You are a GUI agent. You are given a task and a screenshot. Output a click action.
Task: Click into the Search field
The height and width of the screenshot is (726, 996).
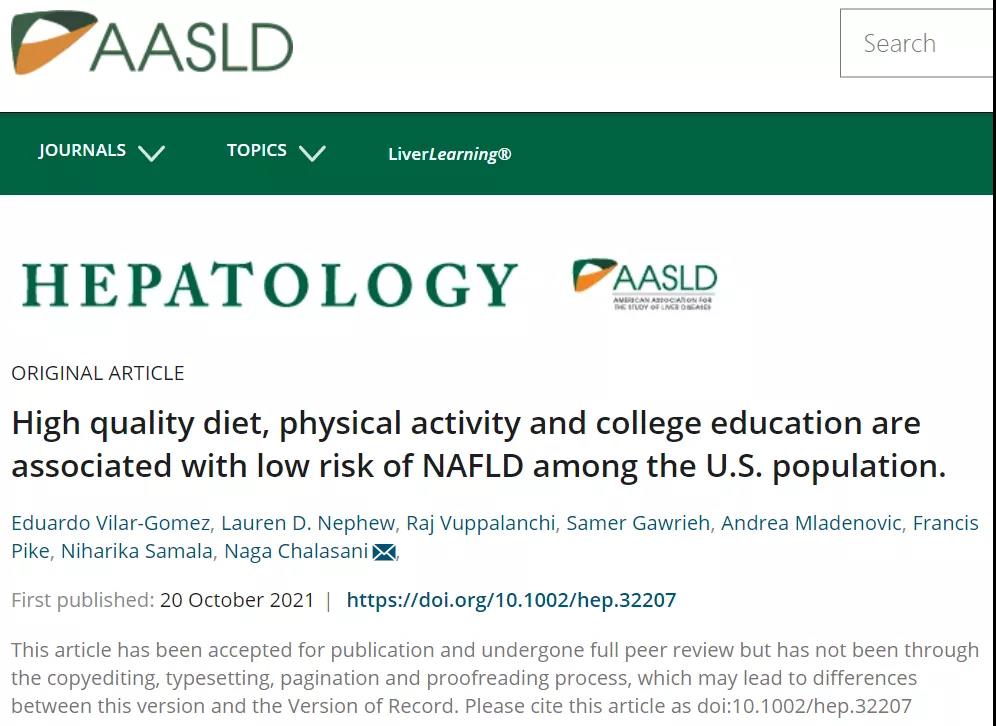coord(917,43)
